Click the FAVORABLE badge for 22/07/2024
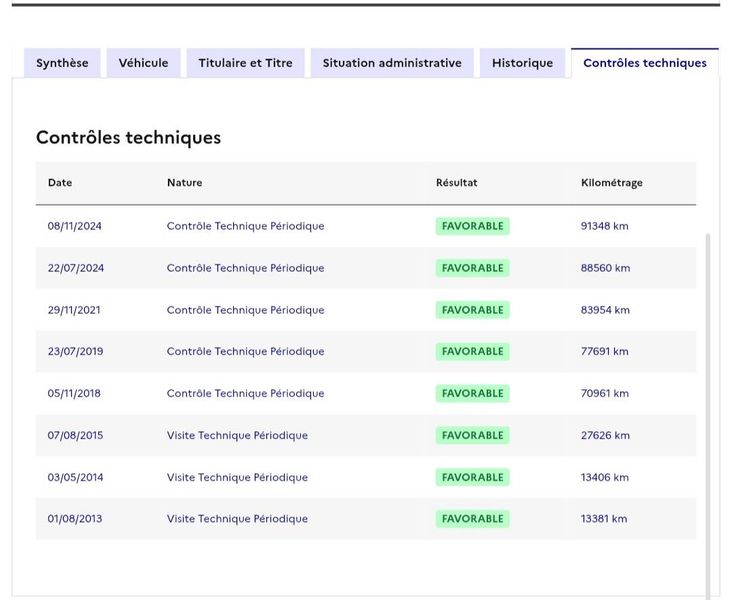 pyautogui.click(x=472, y=268)
